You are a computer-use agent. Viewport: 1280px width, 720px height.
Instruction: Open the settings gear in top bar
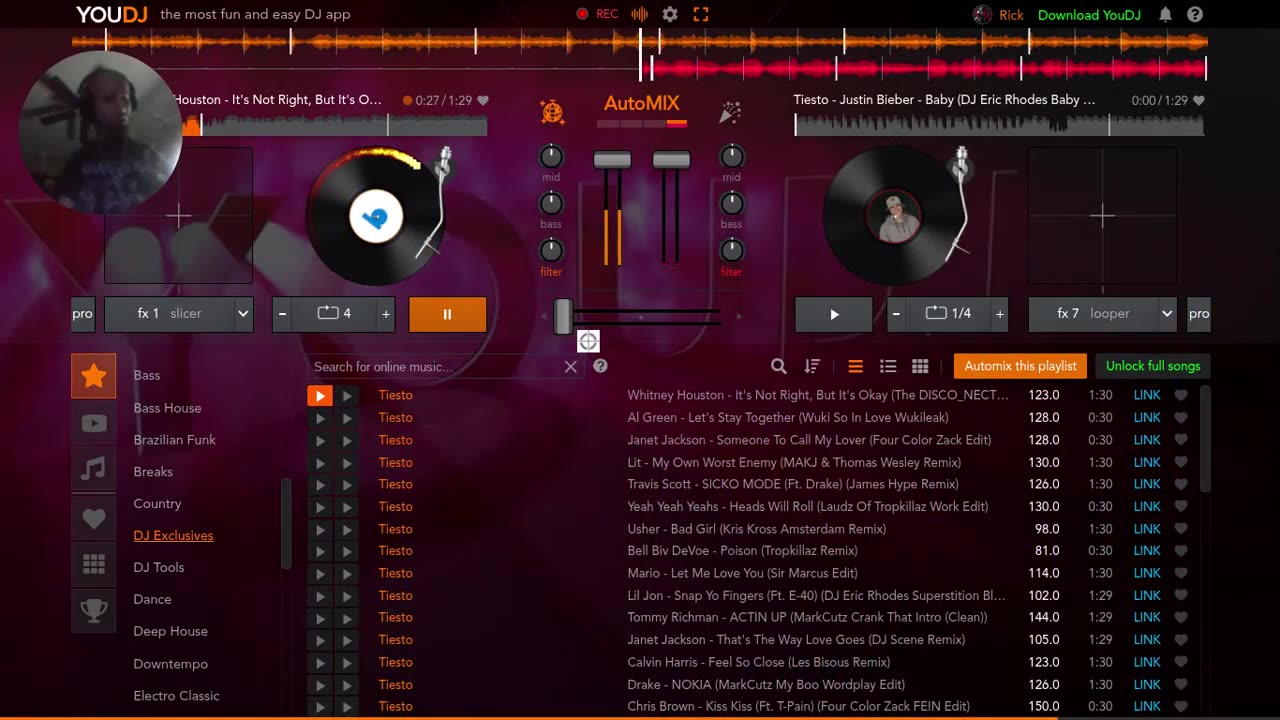pyautogui.click(x=670, y=14)
